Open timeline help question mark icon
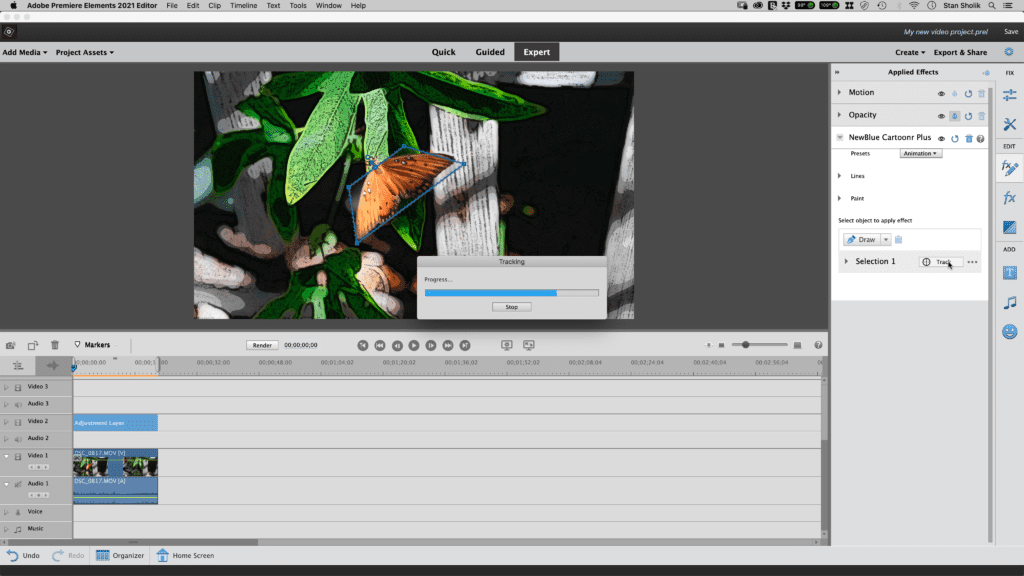1024x576 pixels. point(818,345)
